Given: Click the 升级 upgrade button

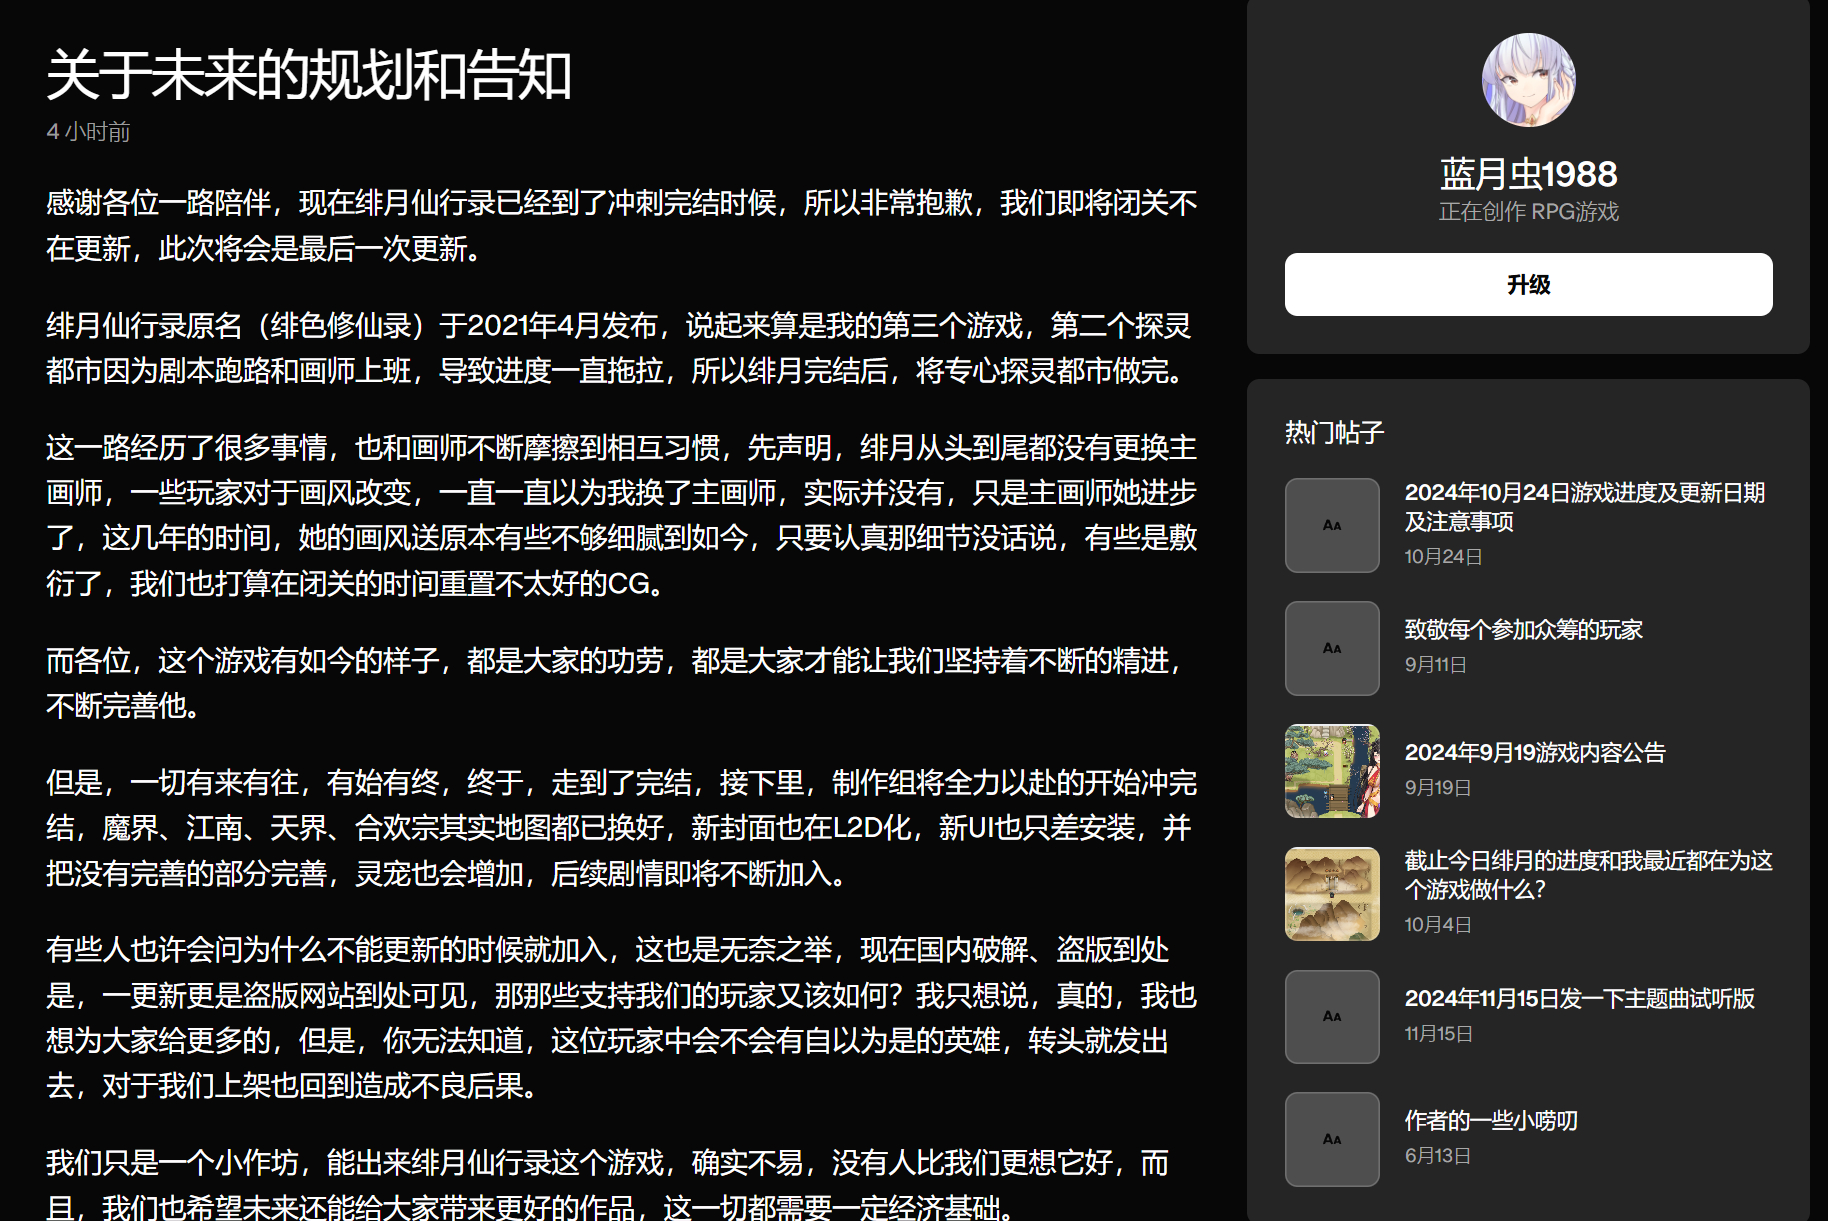Looking at the screenshot, I should pyautogui.click(x=1528, y=285).
